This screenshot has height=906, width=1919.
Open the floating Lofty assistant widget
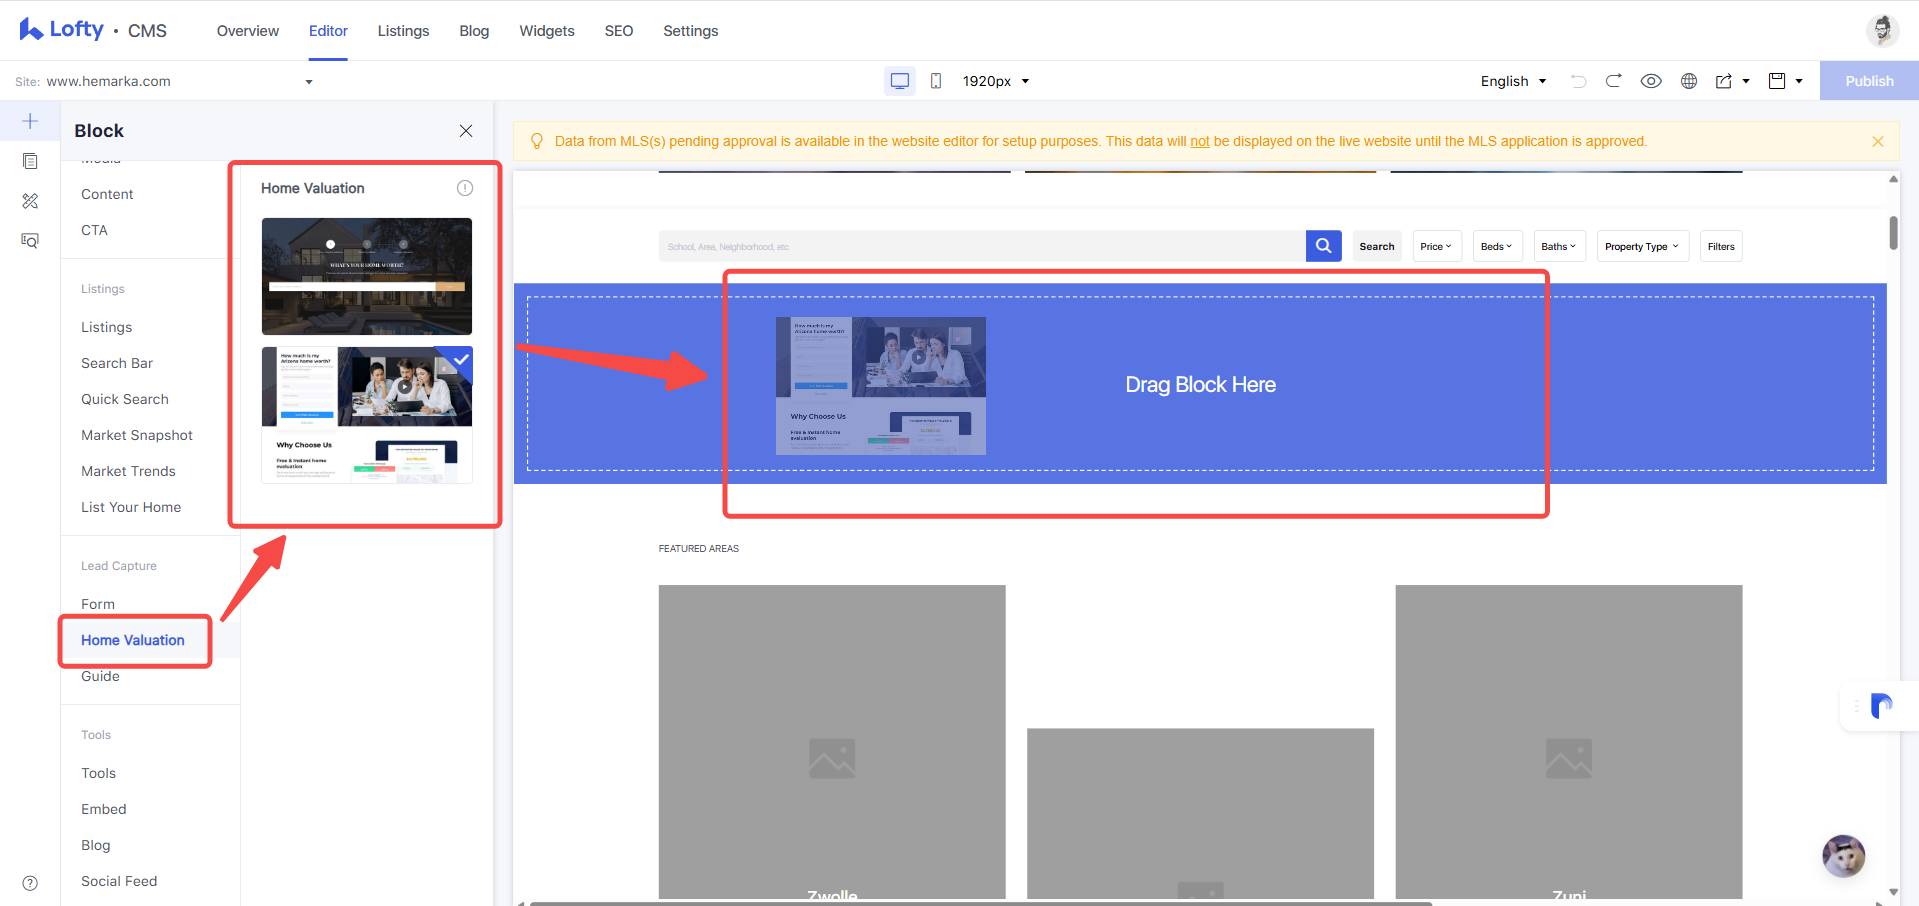pyautogui.click(x=1881, y=706)
